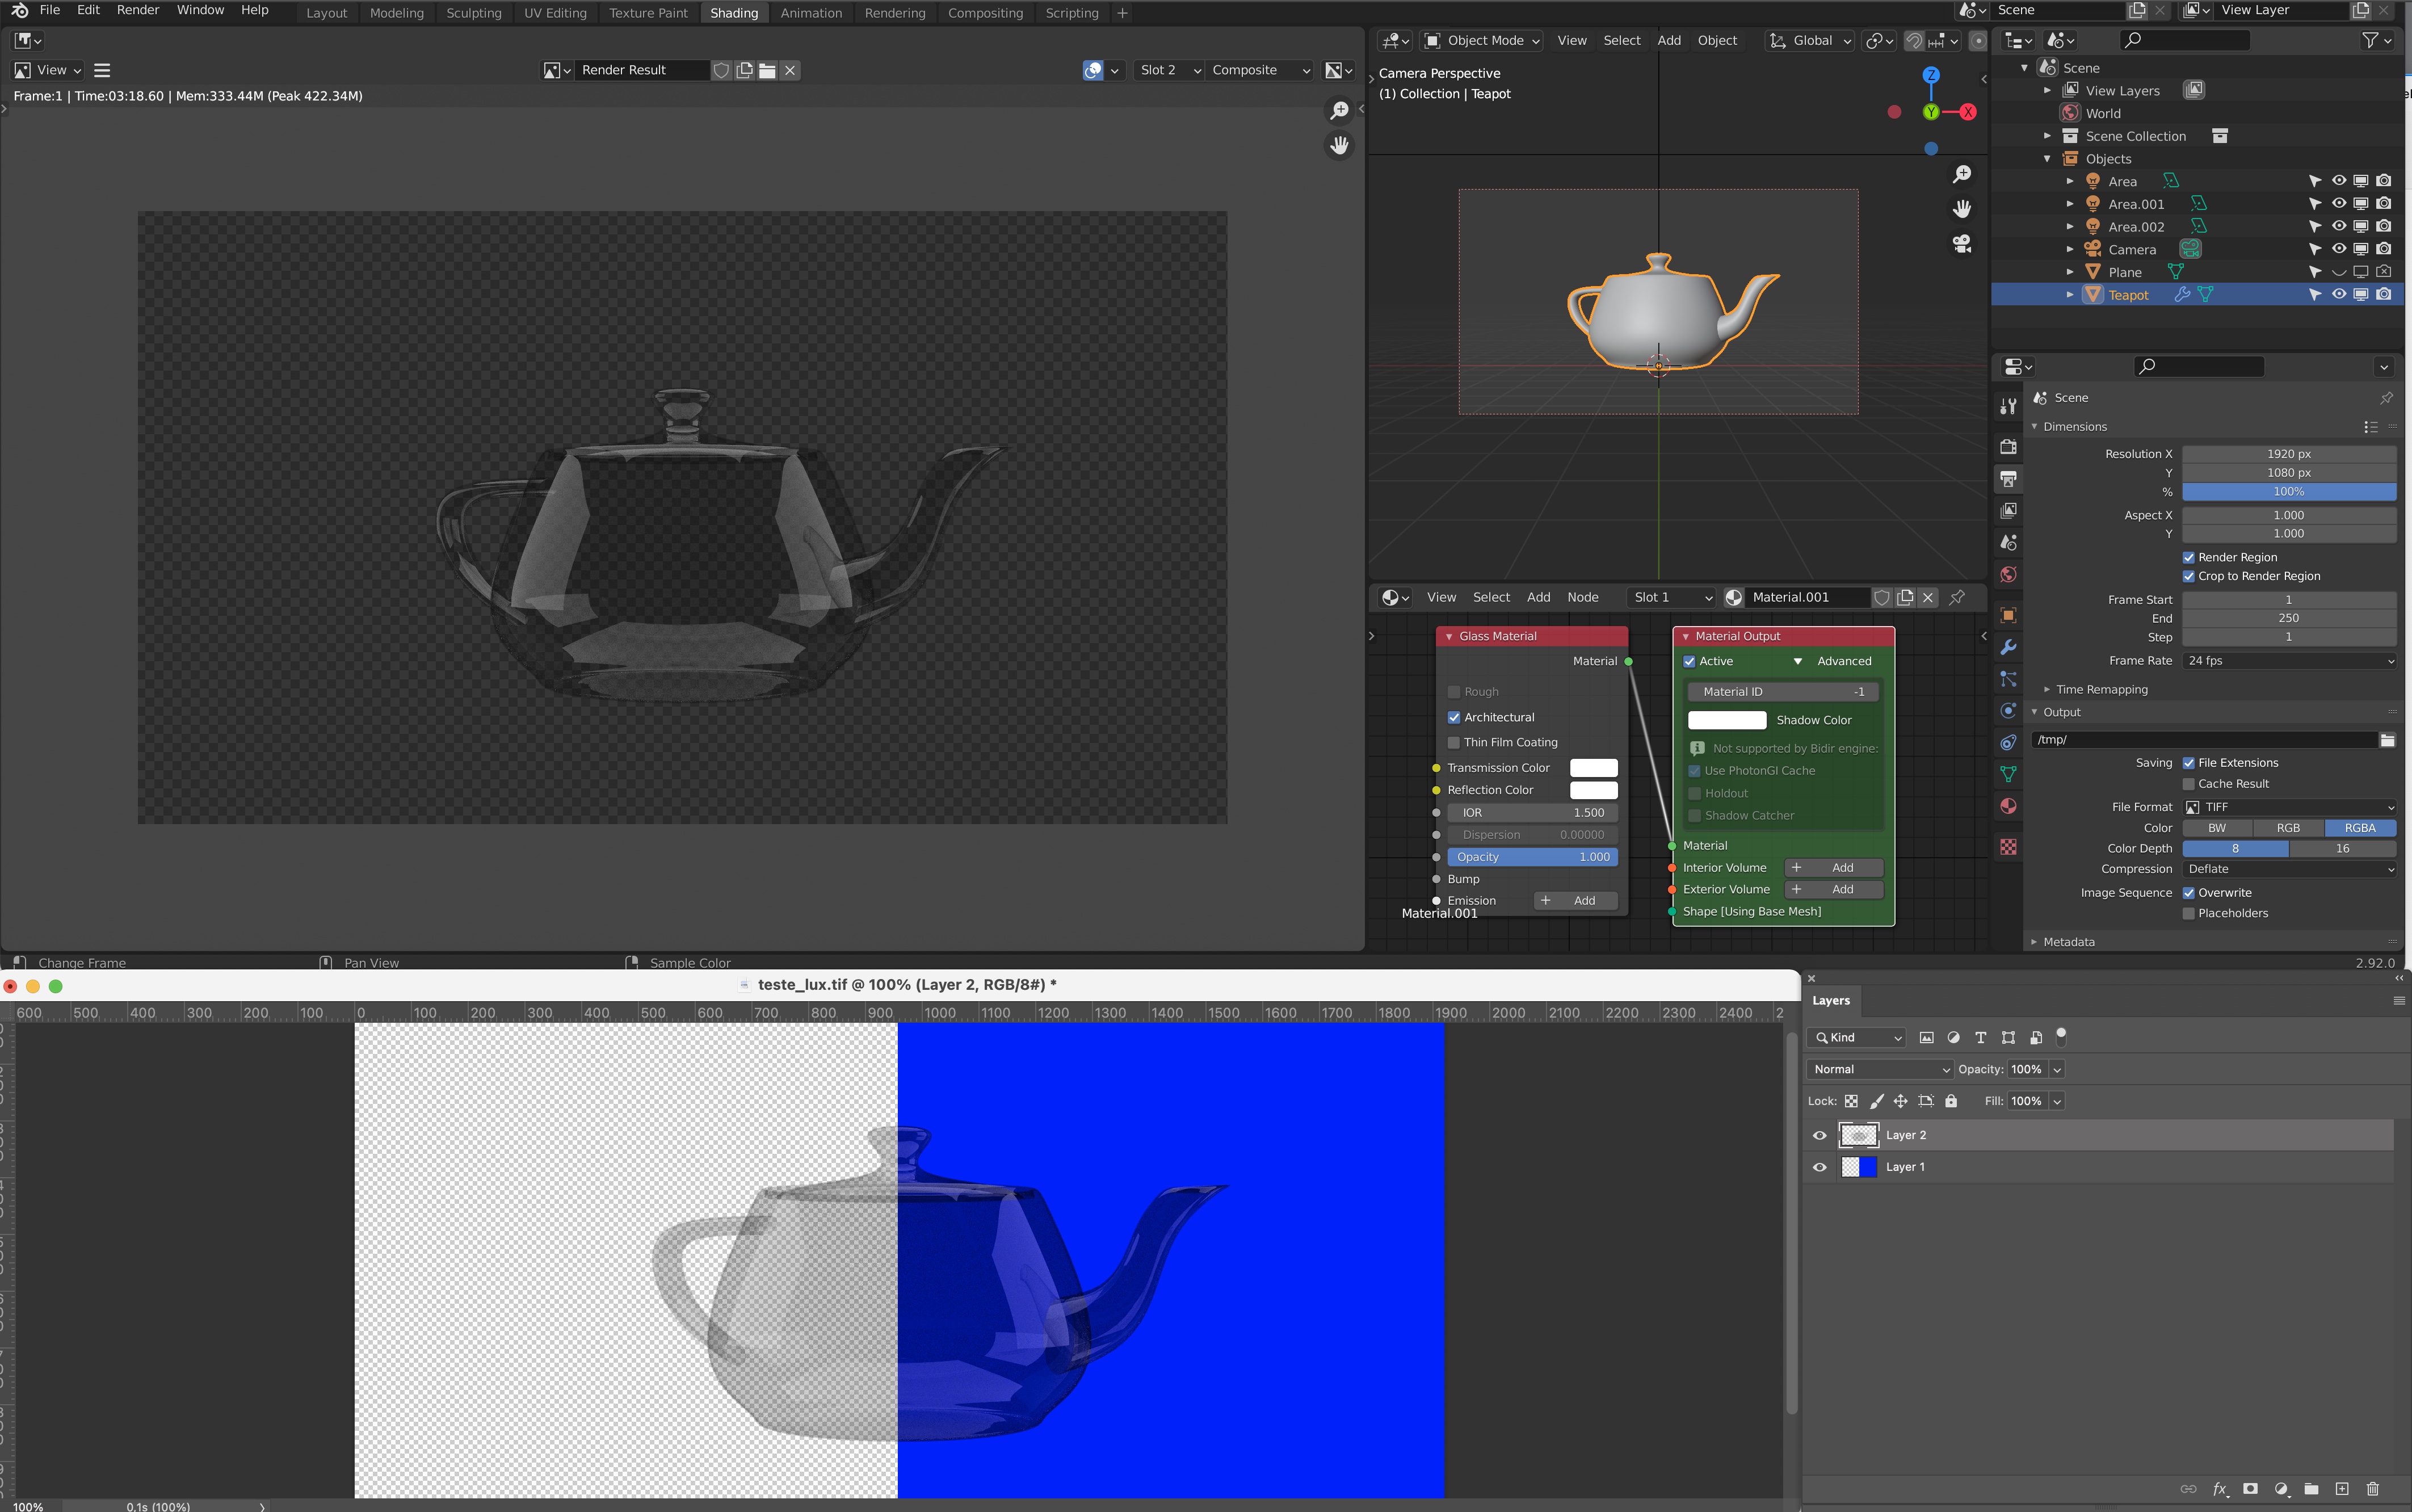Click the Transmission Color white swatch

[1593, 768]
